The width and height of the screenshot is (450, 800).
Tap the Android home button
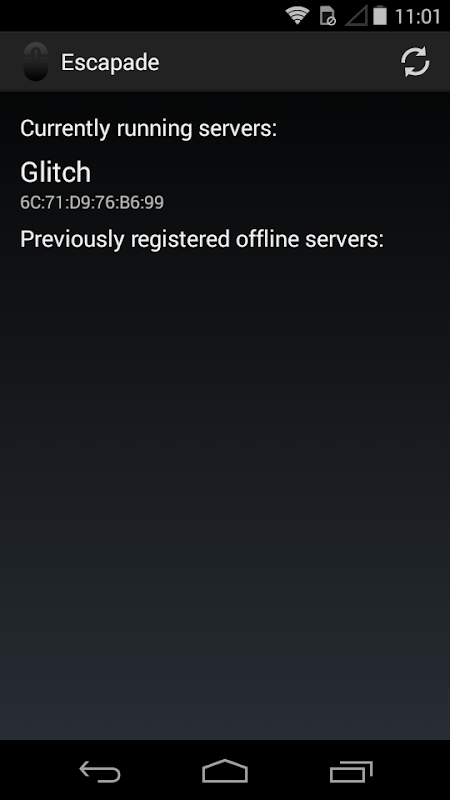click(225, 770)
